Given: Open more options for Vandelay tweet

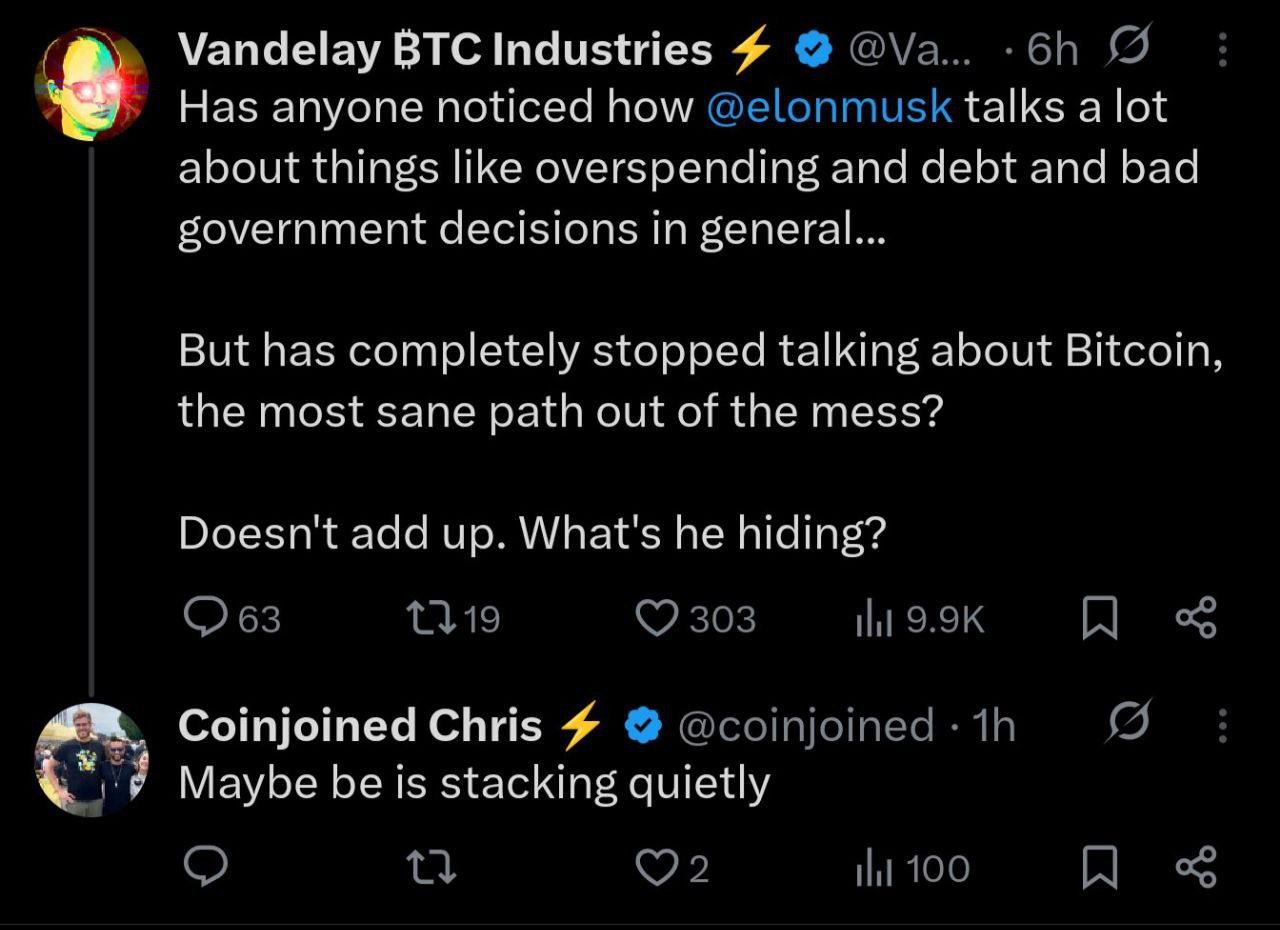Looking at the screenshot, I should pyautogui.click(x=1222, y=49).
